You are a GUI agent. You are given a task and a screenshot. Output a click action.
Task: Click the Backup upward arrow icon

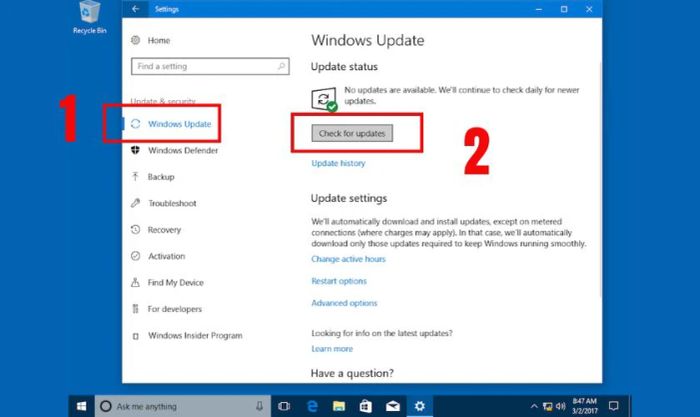point(135,176)
